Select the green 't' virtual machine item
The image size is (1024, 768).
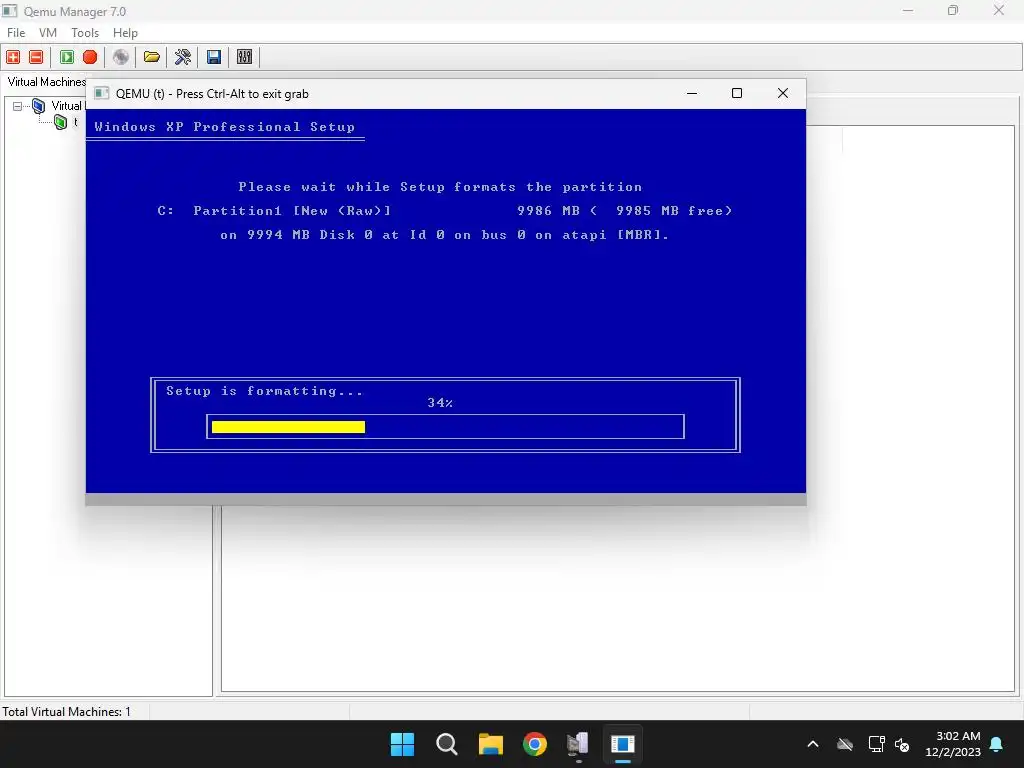coord(61,122)
